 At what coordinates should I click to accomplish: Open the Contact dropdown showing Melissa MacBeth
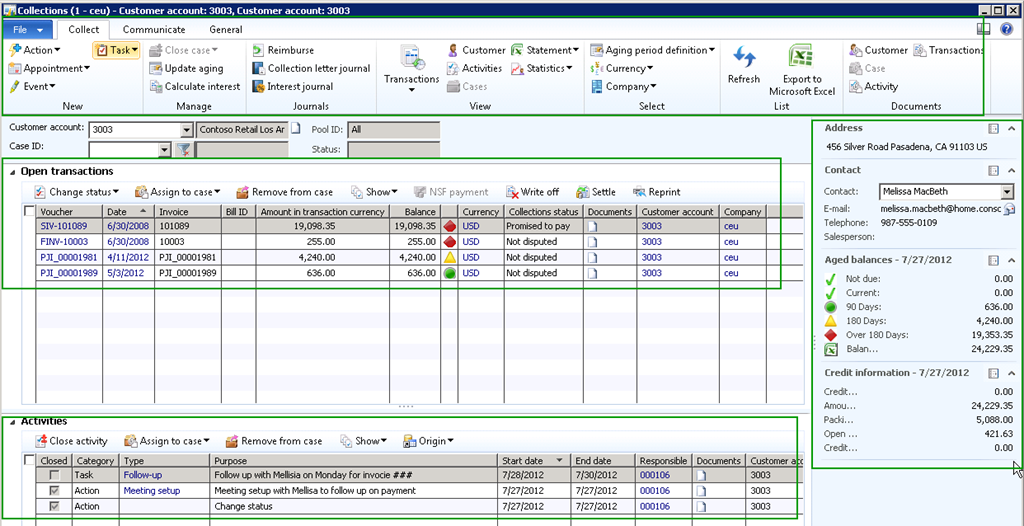pos(1007,192)
